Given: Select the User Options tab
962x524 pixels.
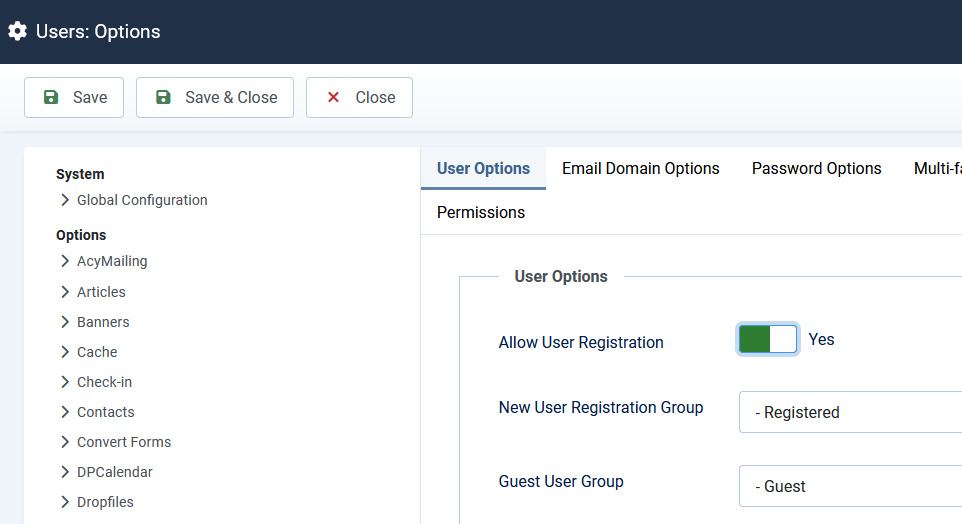Looking at the screenshot, I should [x=483, y=168].
